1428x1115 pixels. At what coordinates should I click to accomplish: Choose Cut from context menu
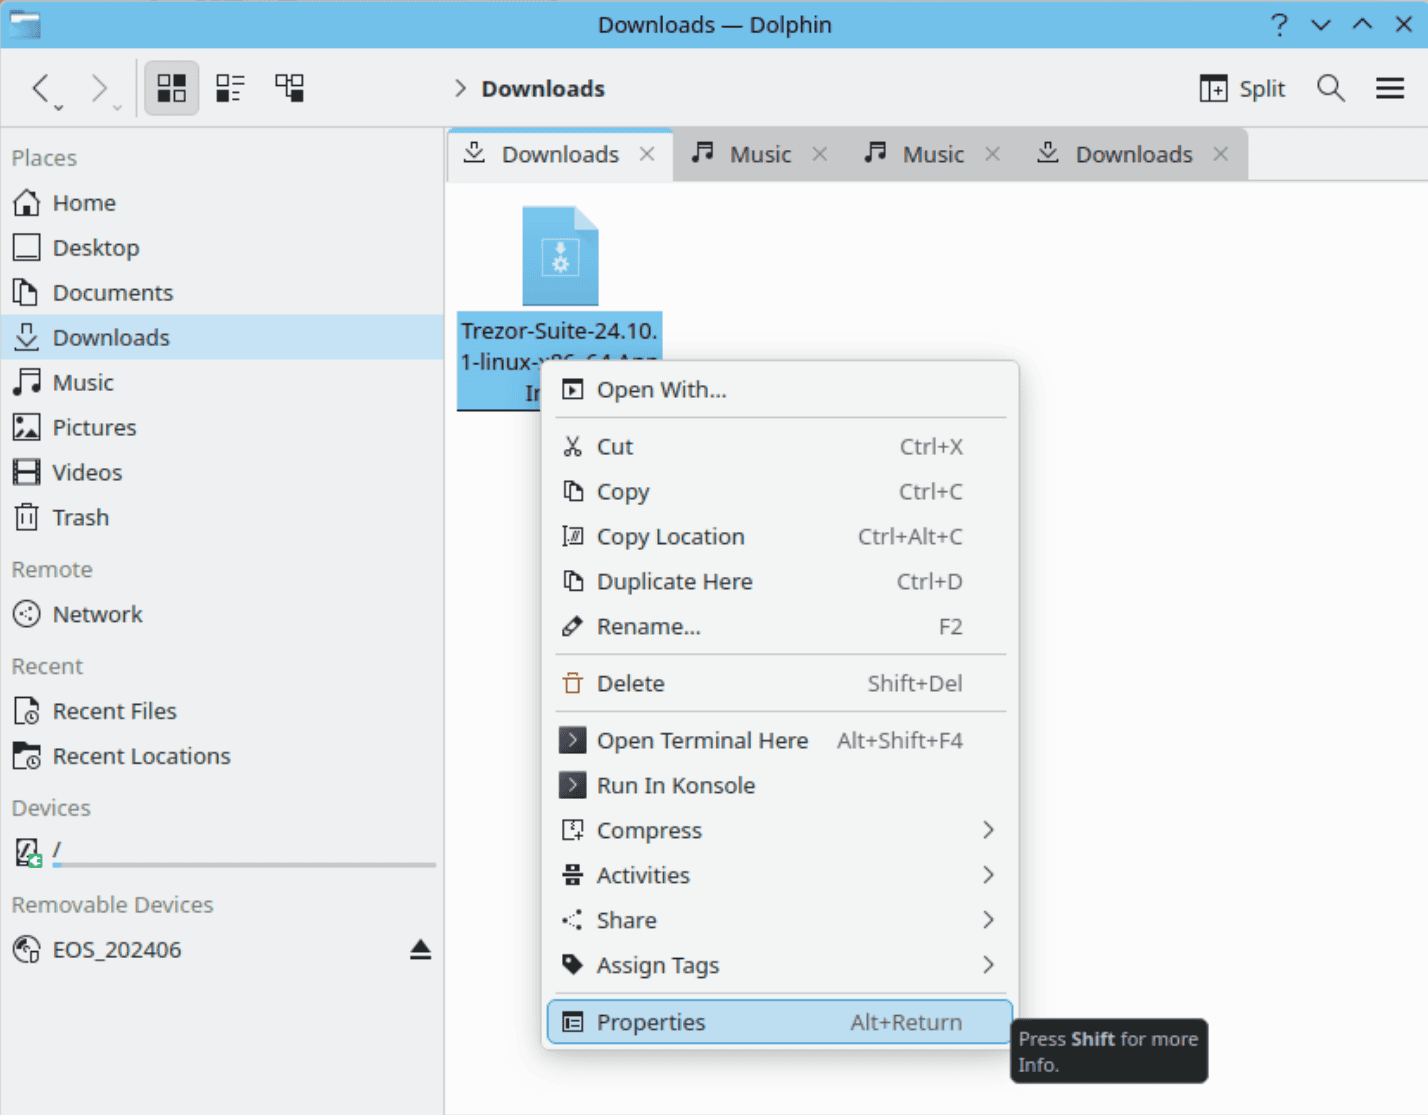pyautogui.click(x=779, y=447)
